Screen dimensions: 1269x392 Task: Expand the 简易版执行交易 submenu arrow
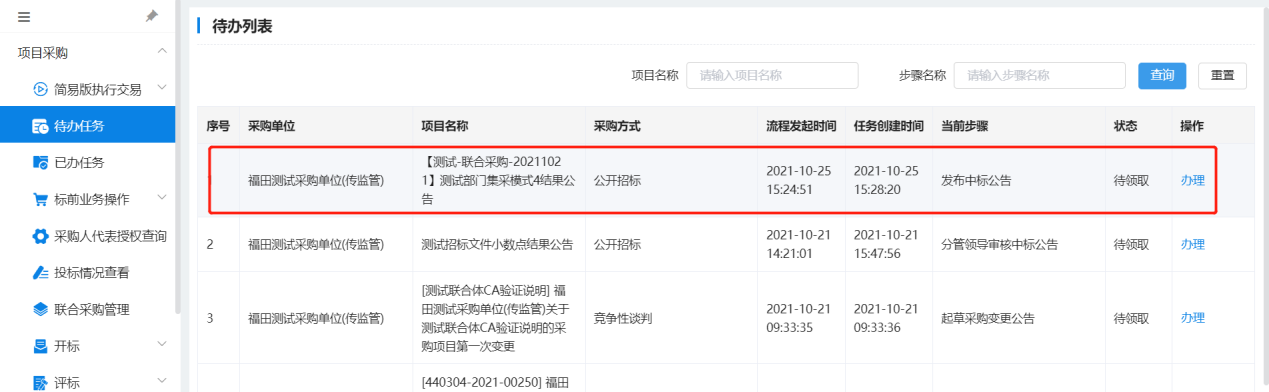pos(162,89)
